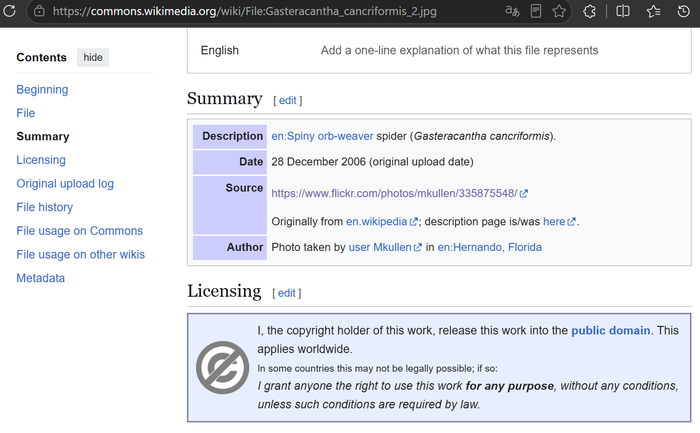Click the public domain symbol image
Image resolution: width=700 pixels, height=433 pixels.
click(222, 367)
